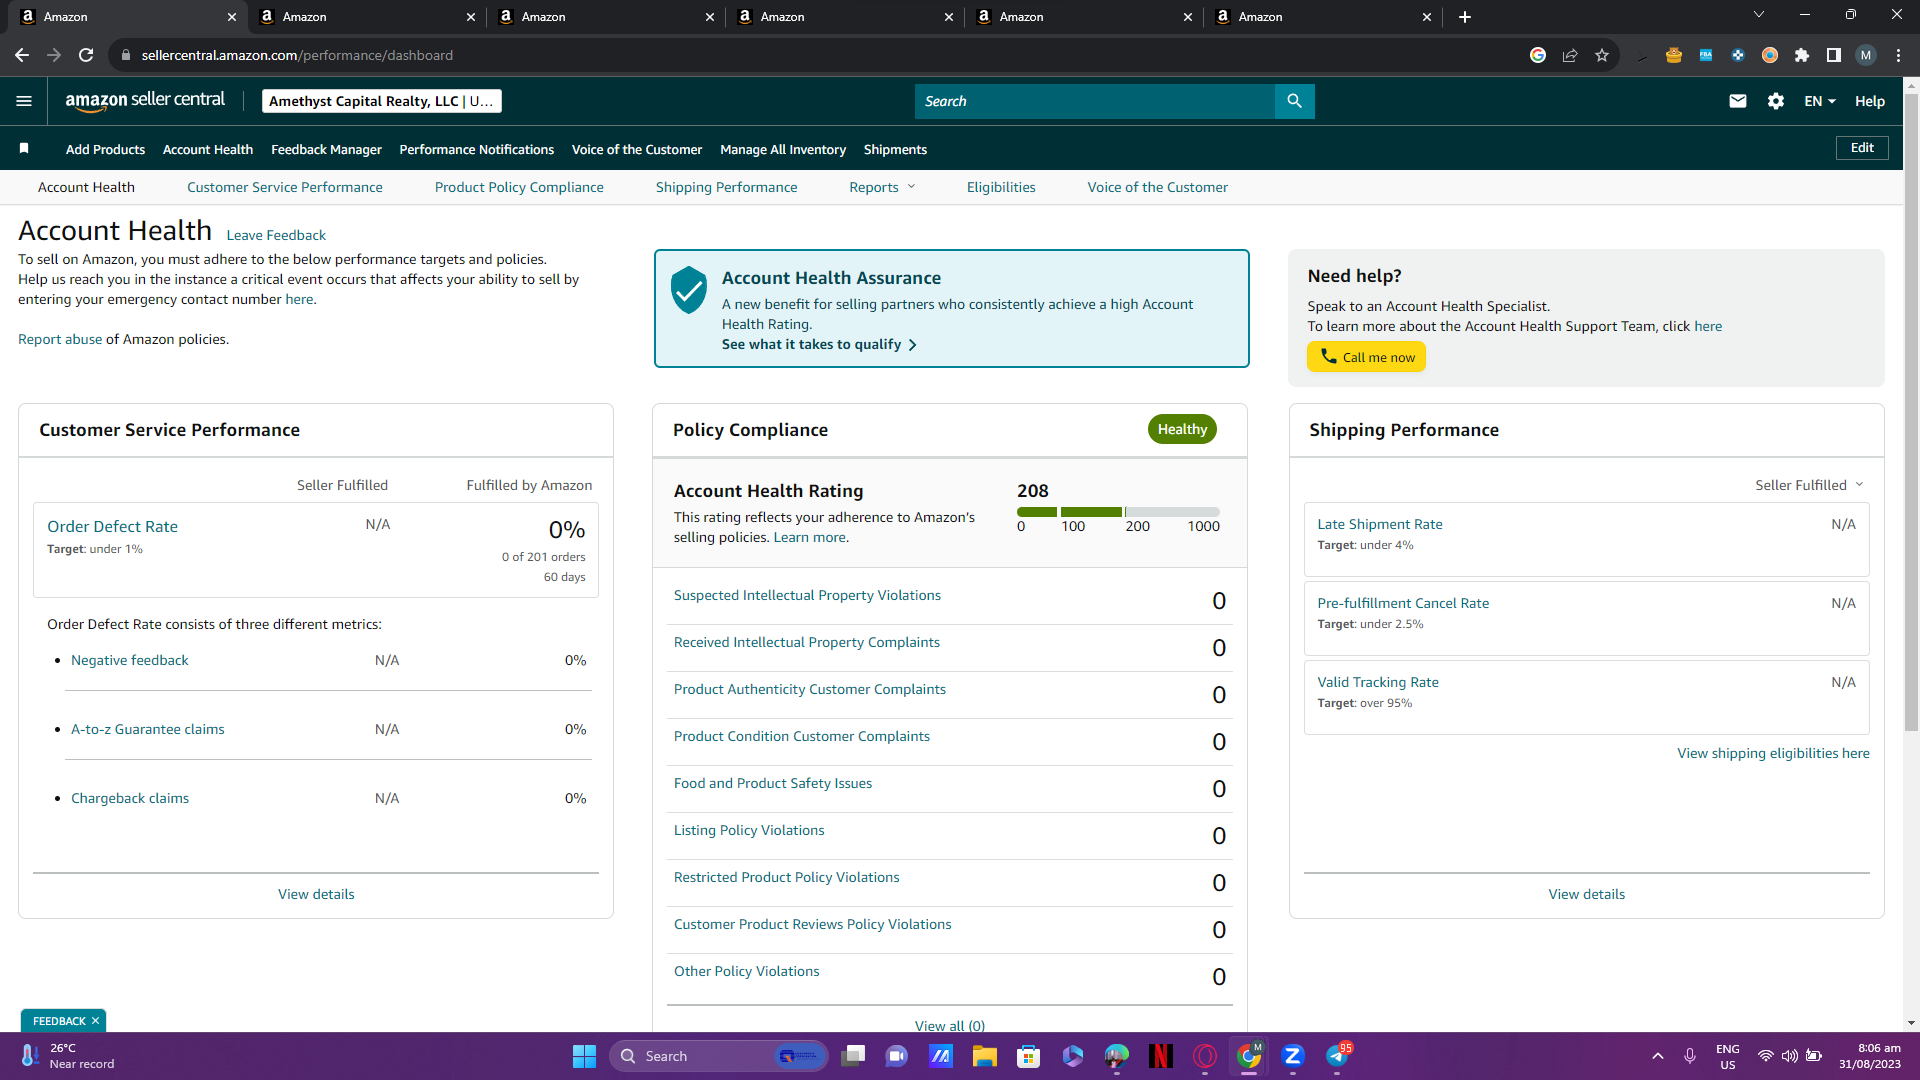The height and width of the screenshot is (1080, 1920).
Task: Click the search magnifier button
Action: (x=1294, y=101)
